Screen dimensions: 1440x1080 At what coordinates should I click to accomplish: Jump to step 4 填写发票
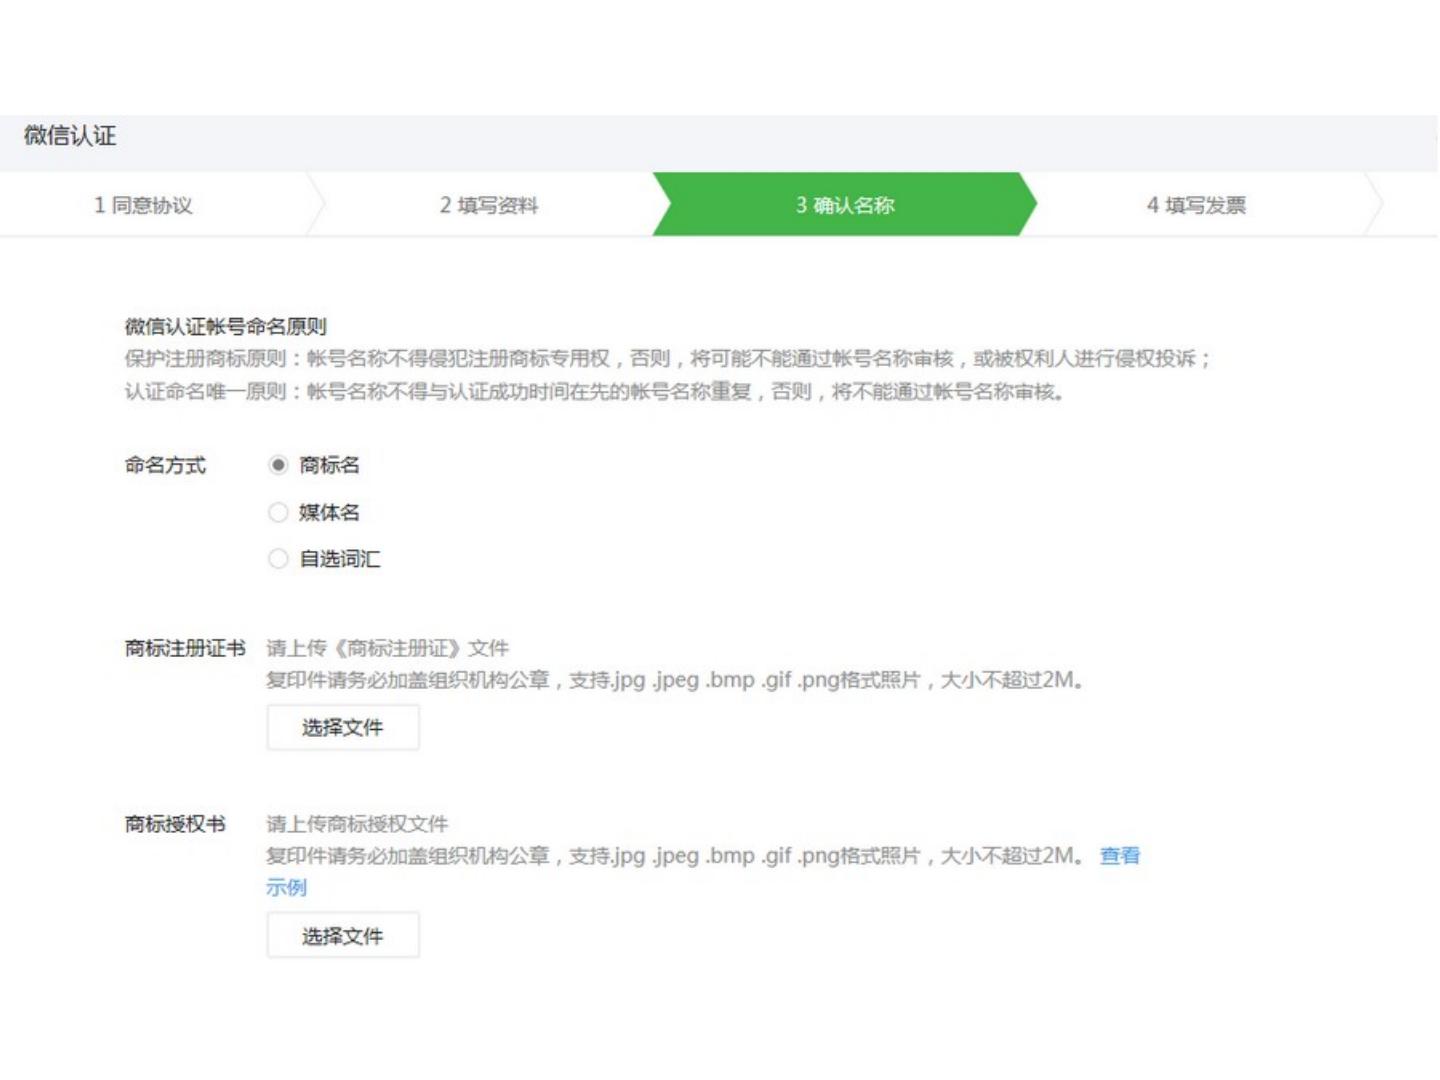(1195, 205)
